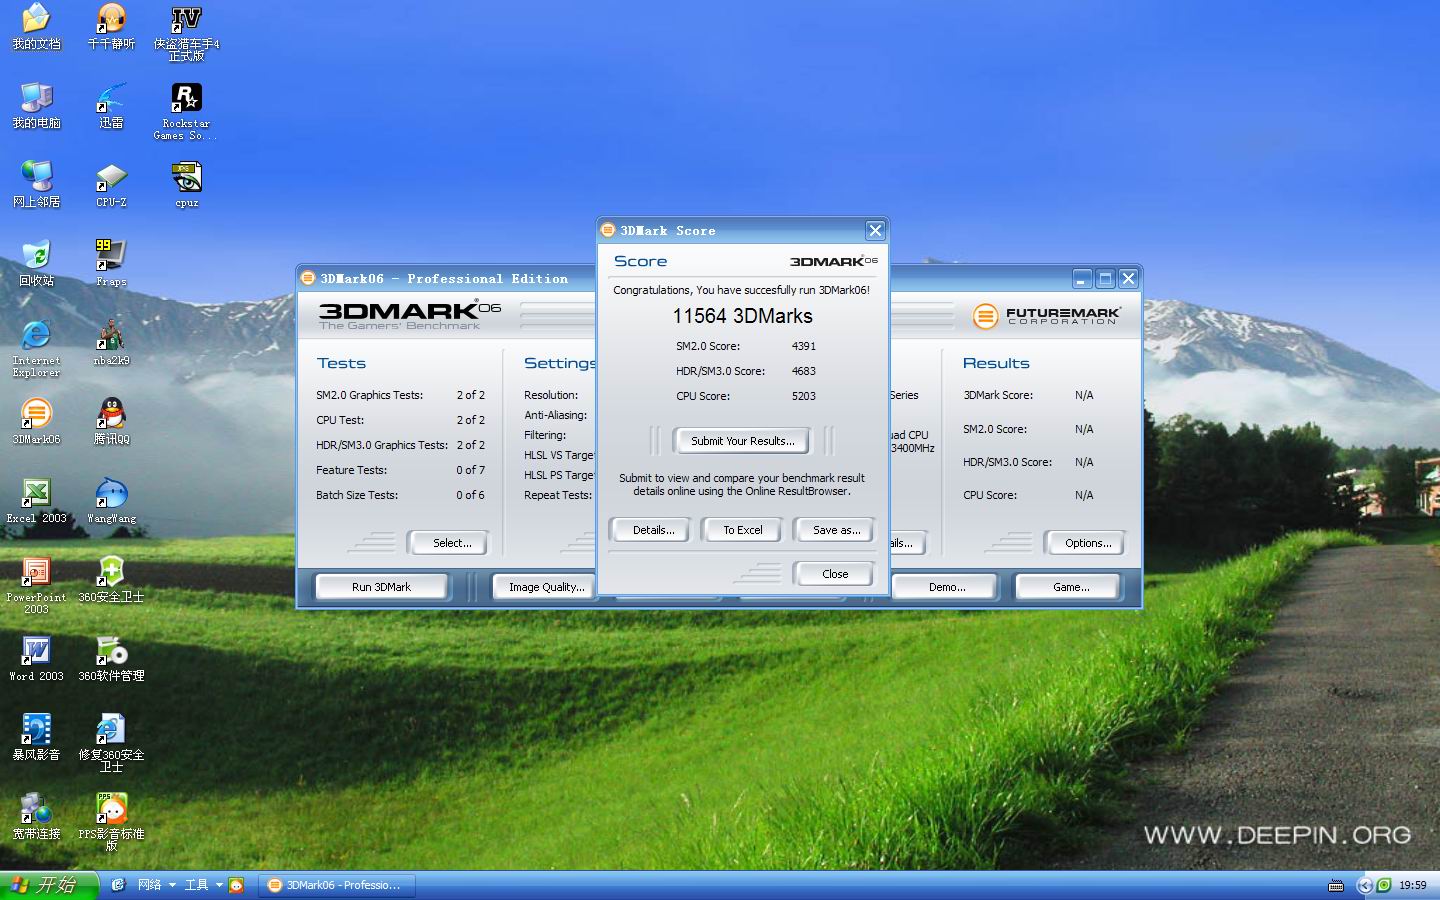Click the keyboard input method tray icon
The width and height of the screenshot is (1440, 900).
point(1335,885)
